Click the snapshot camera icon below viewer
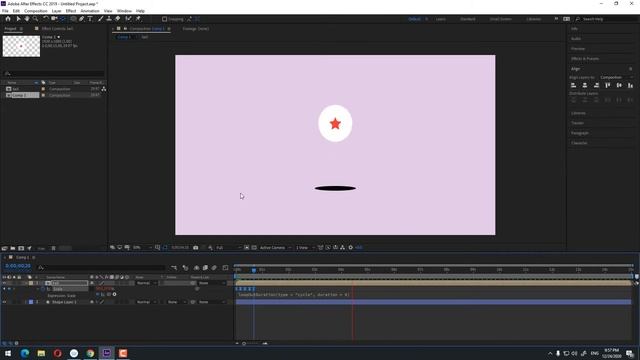640x360 pixels. (x=196, y=248)
